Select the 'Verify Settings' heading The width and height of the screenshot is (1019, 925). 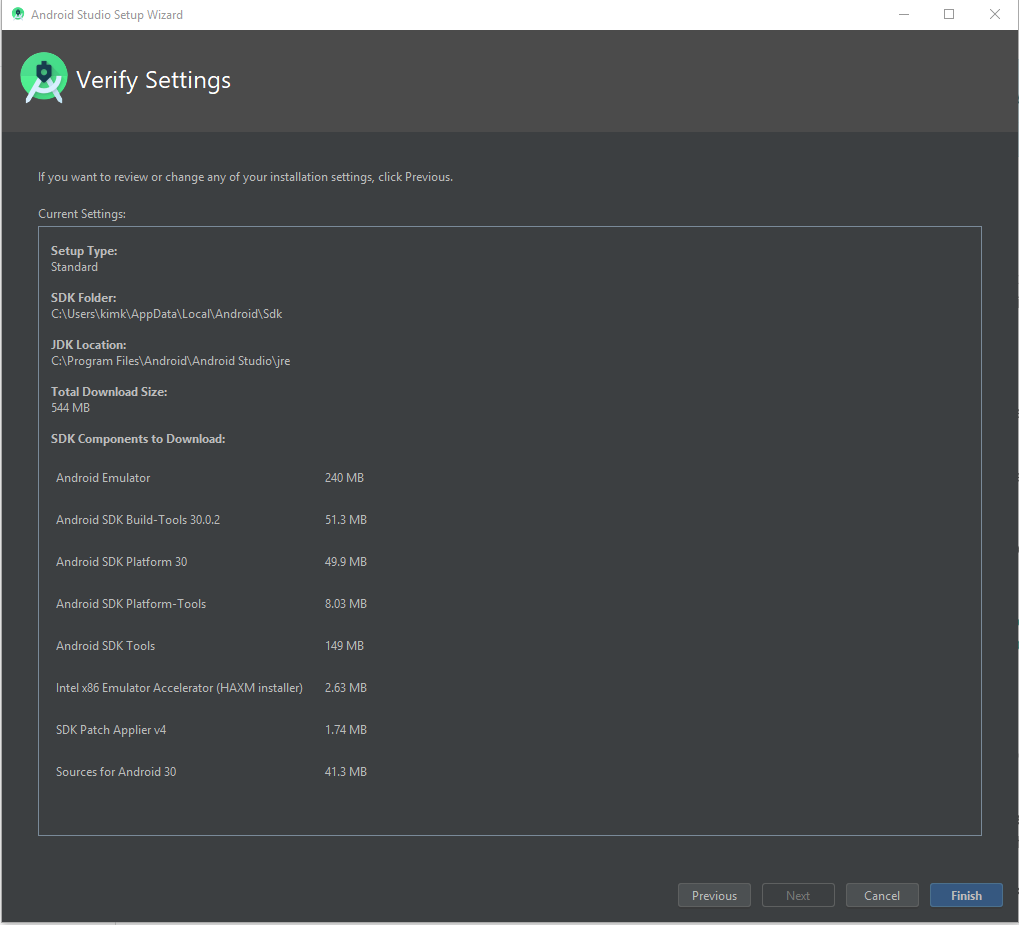[153, 80]
